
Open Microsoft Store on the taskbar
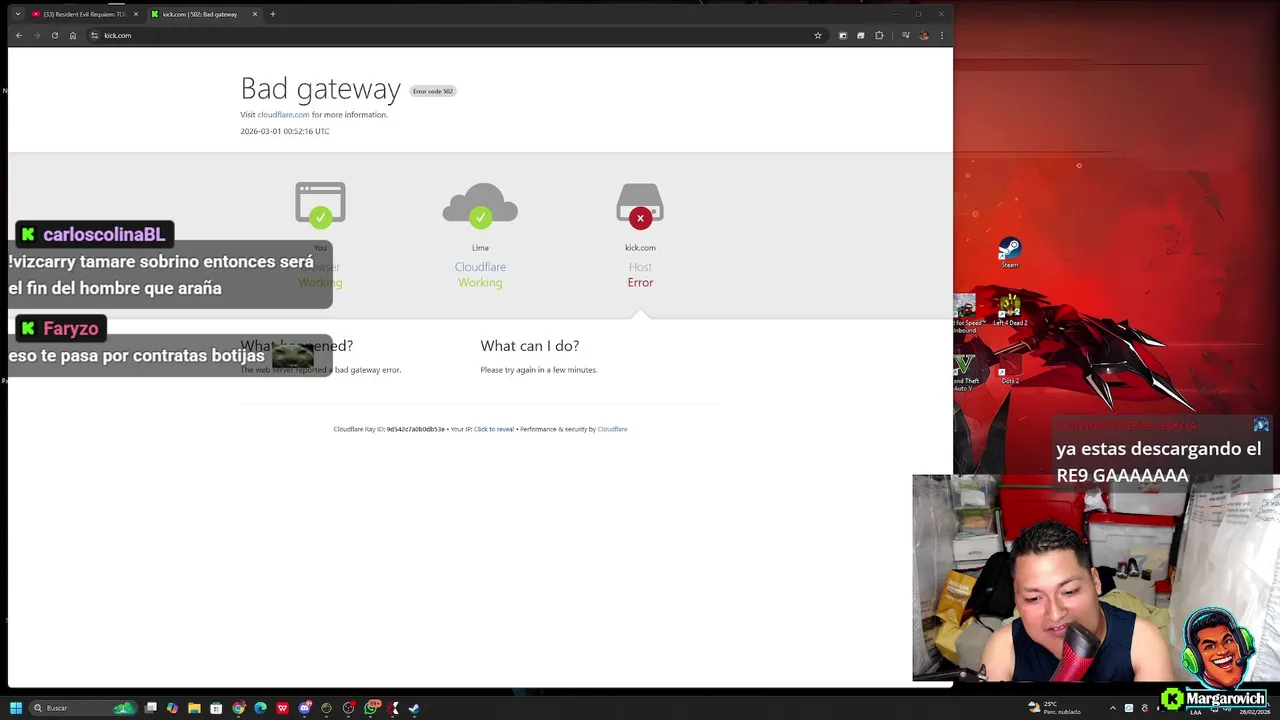point(216,708)
